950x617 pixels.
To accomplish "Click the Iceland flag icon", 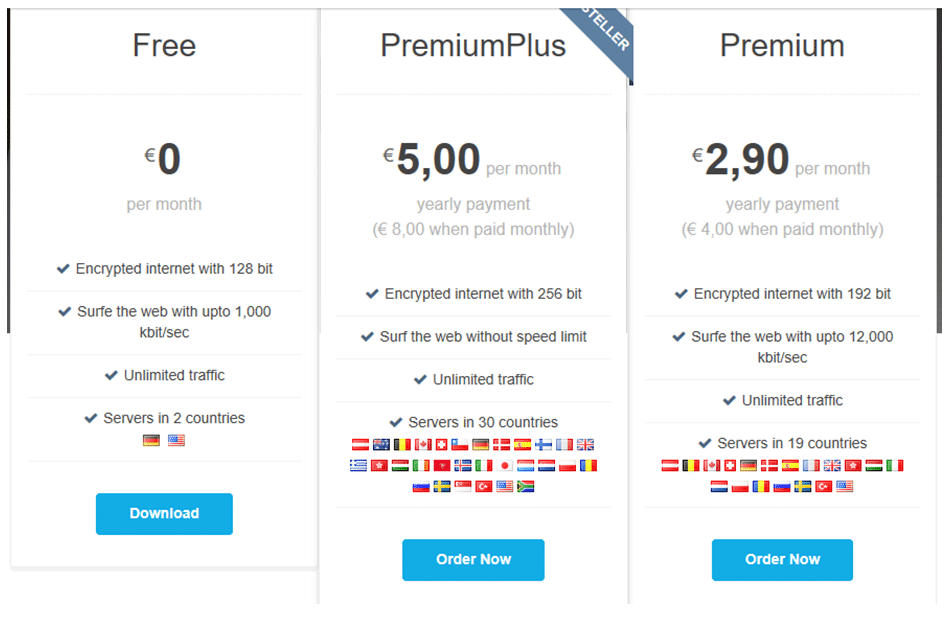I will coord(463,465).
